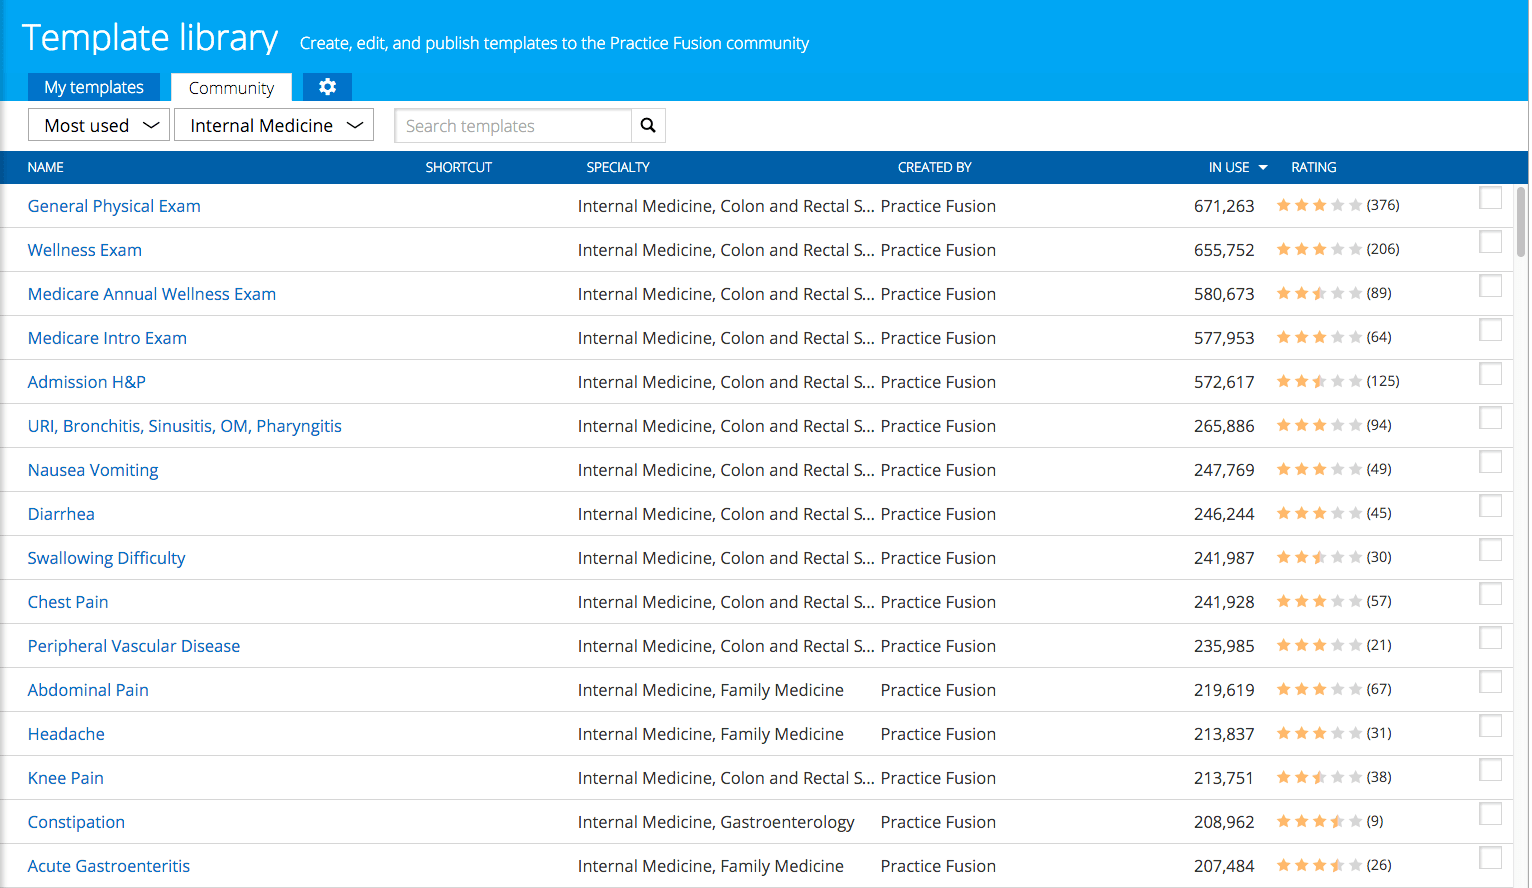Open the Wellness Exam template
This screenshot has height=888, width=1532.
(85, 250)
